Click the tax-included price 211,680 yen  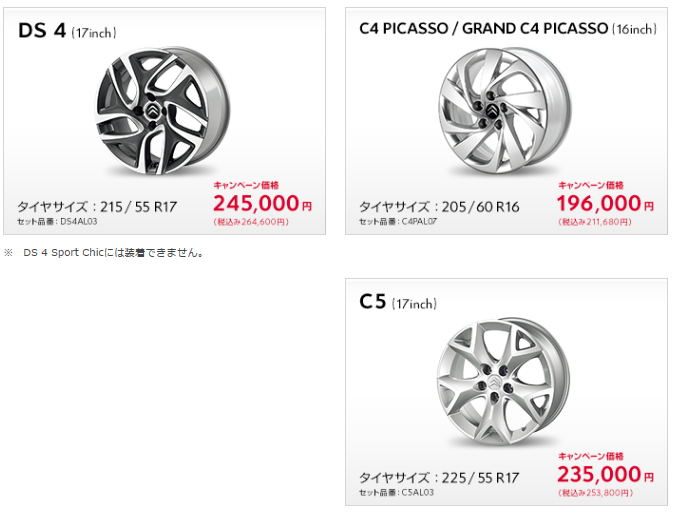[595, 222]
